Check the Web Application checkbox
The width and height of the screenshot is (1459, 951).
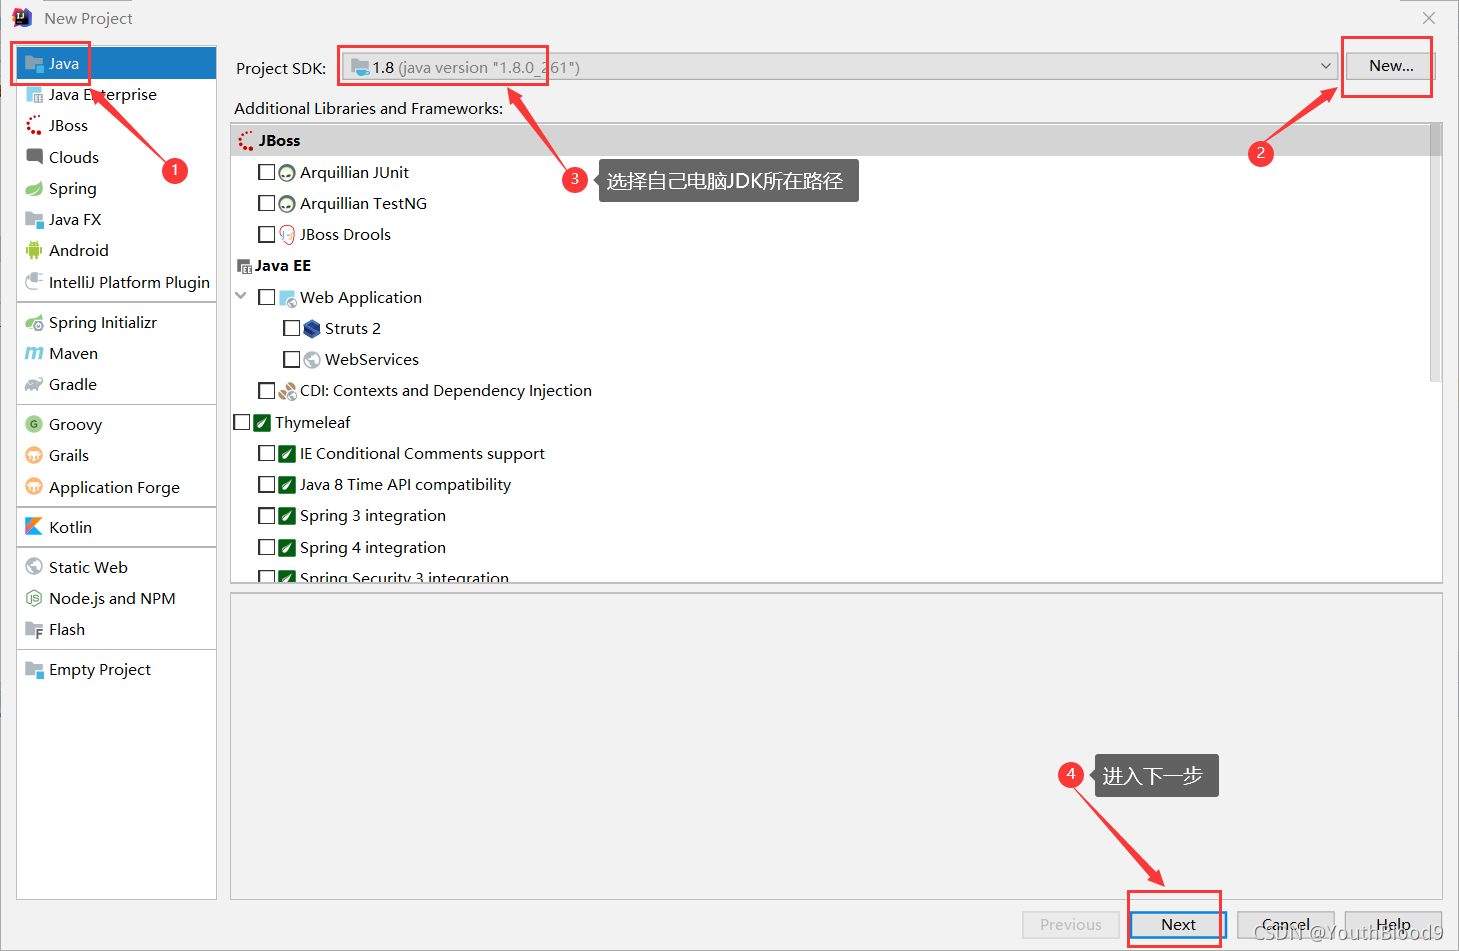coord(266,297)
